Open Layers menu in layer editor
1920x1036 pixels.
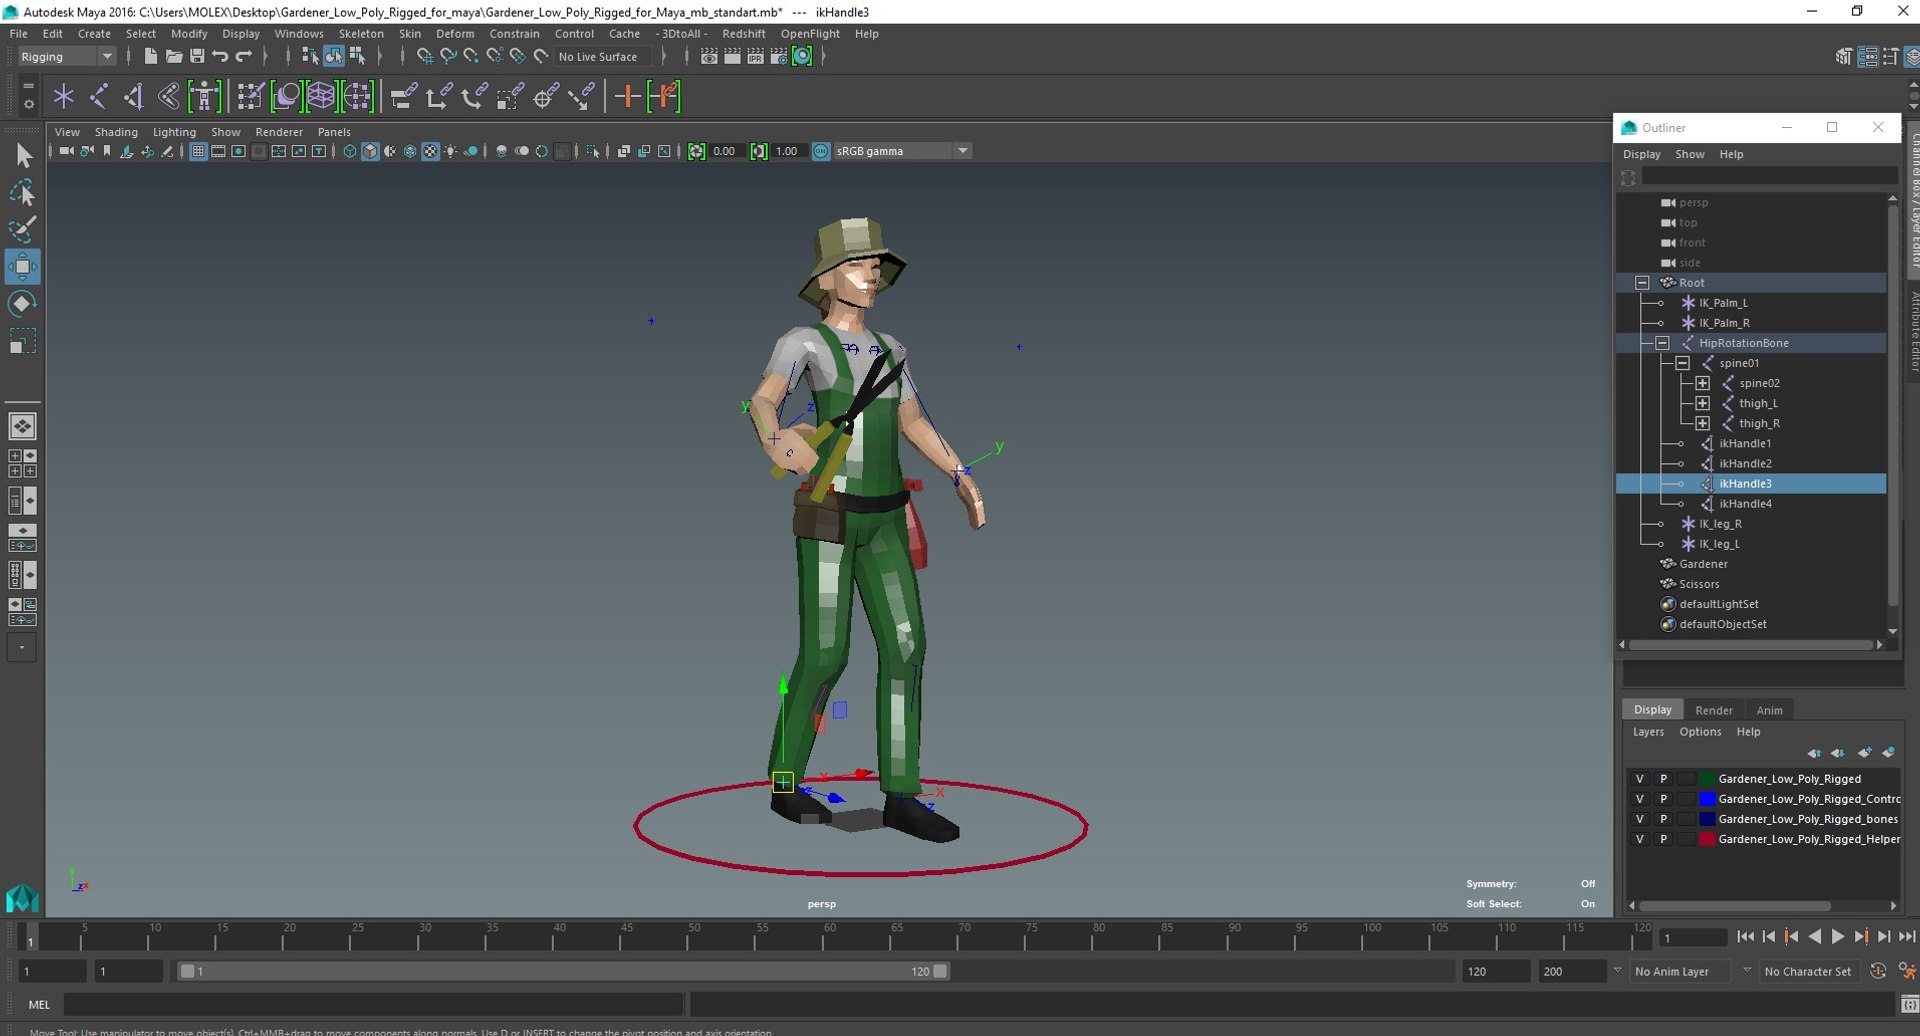[x=1648, y=732]
